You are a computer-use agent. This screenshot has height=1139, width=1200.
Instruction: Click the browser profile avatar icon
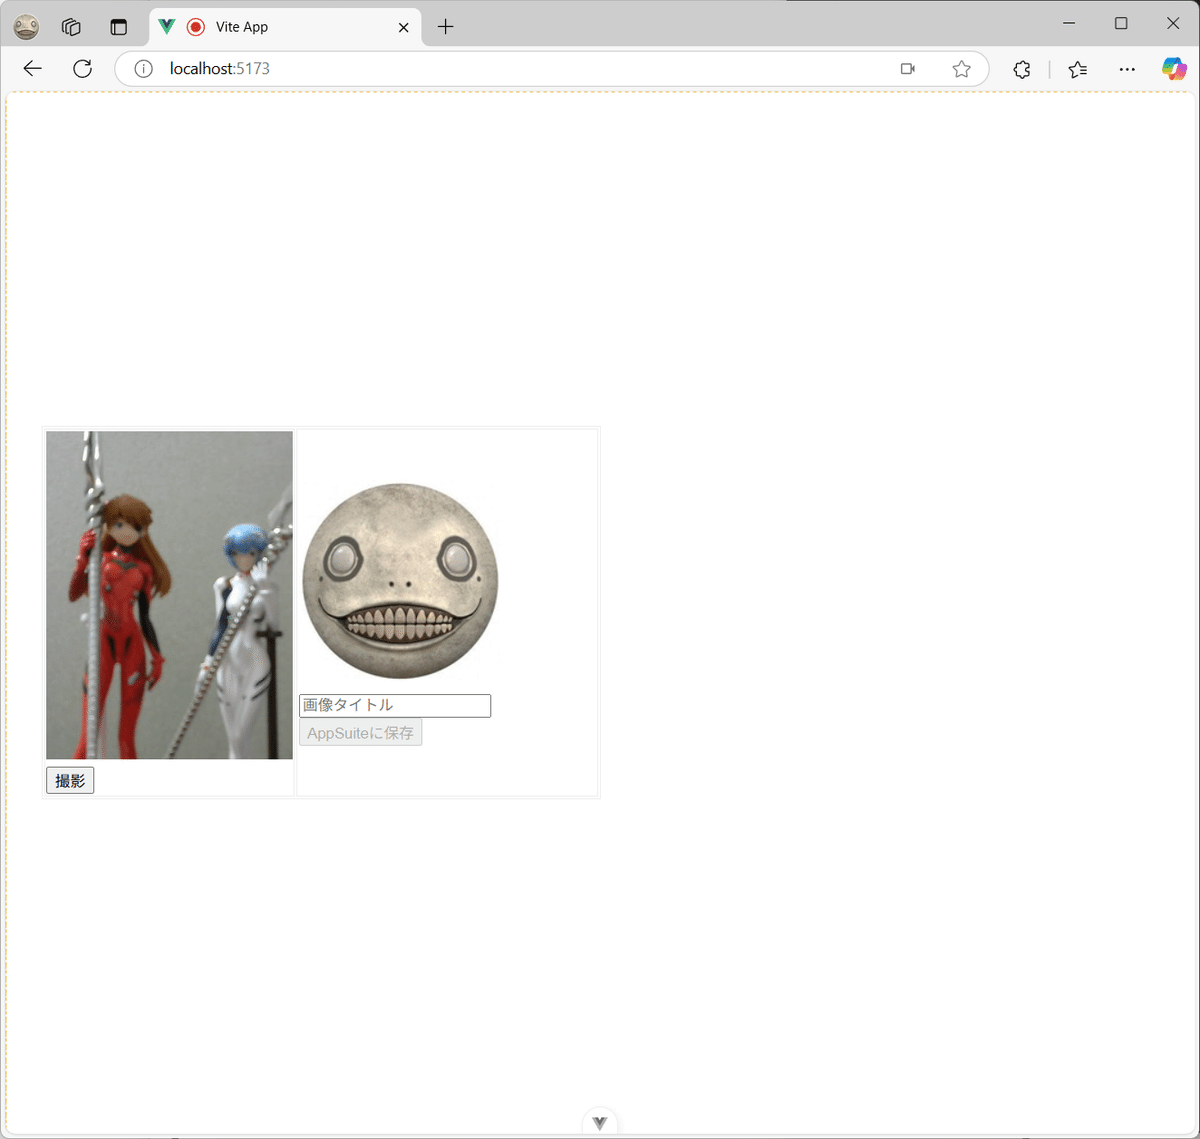[x=25, y=26]
